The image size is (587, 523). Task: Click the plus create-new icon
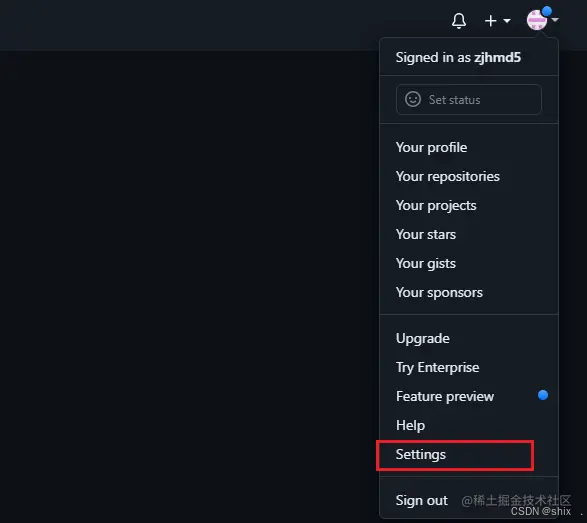pyautogui.click(x=490, y=21)
